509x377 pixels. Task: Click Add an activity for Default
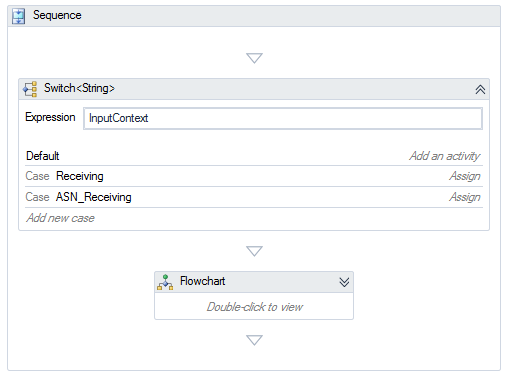[x=445, y=156]
